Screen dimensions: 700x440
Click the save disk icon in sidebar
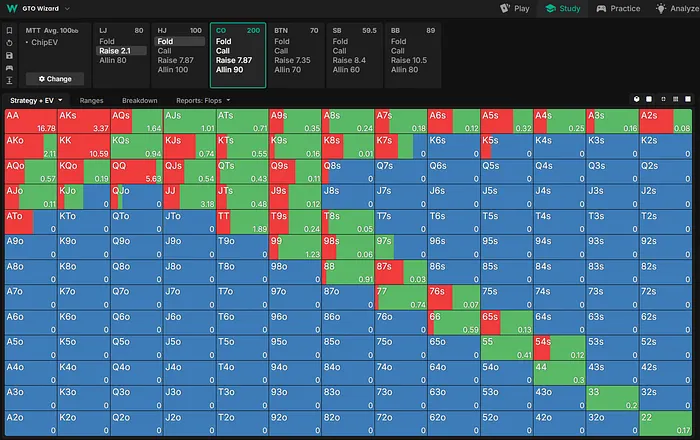pyautogui.click(x=9, y=55)
